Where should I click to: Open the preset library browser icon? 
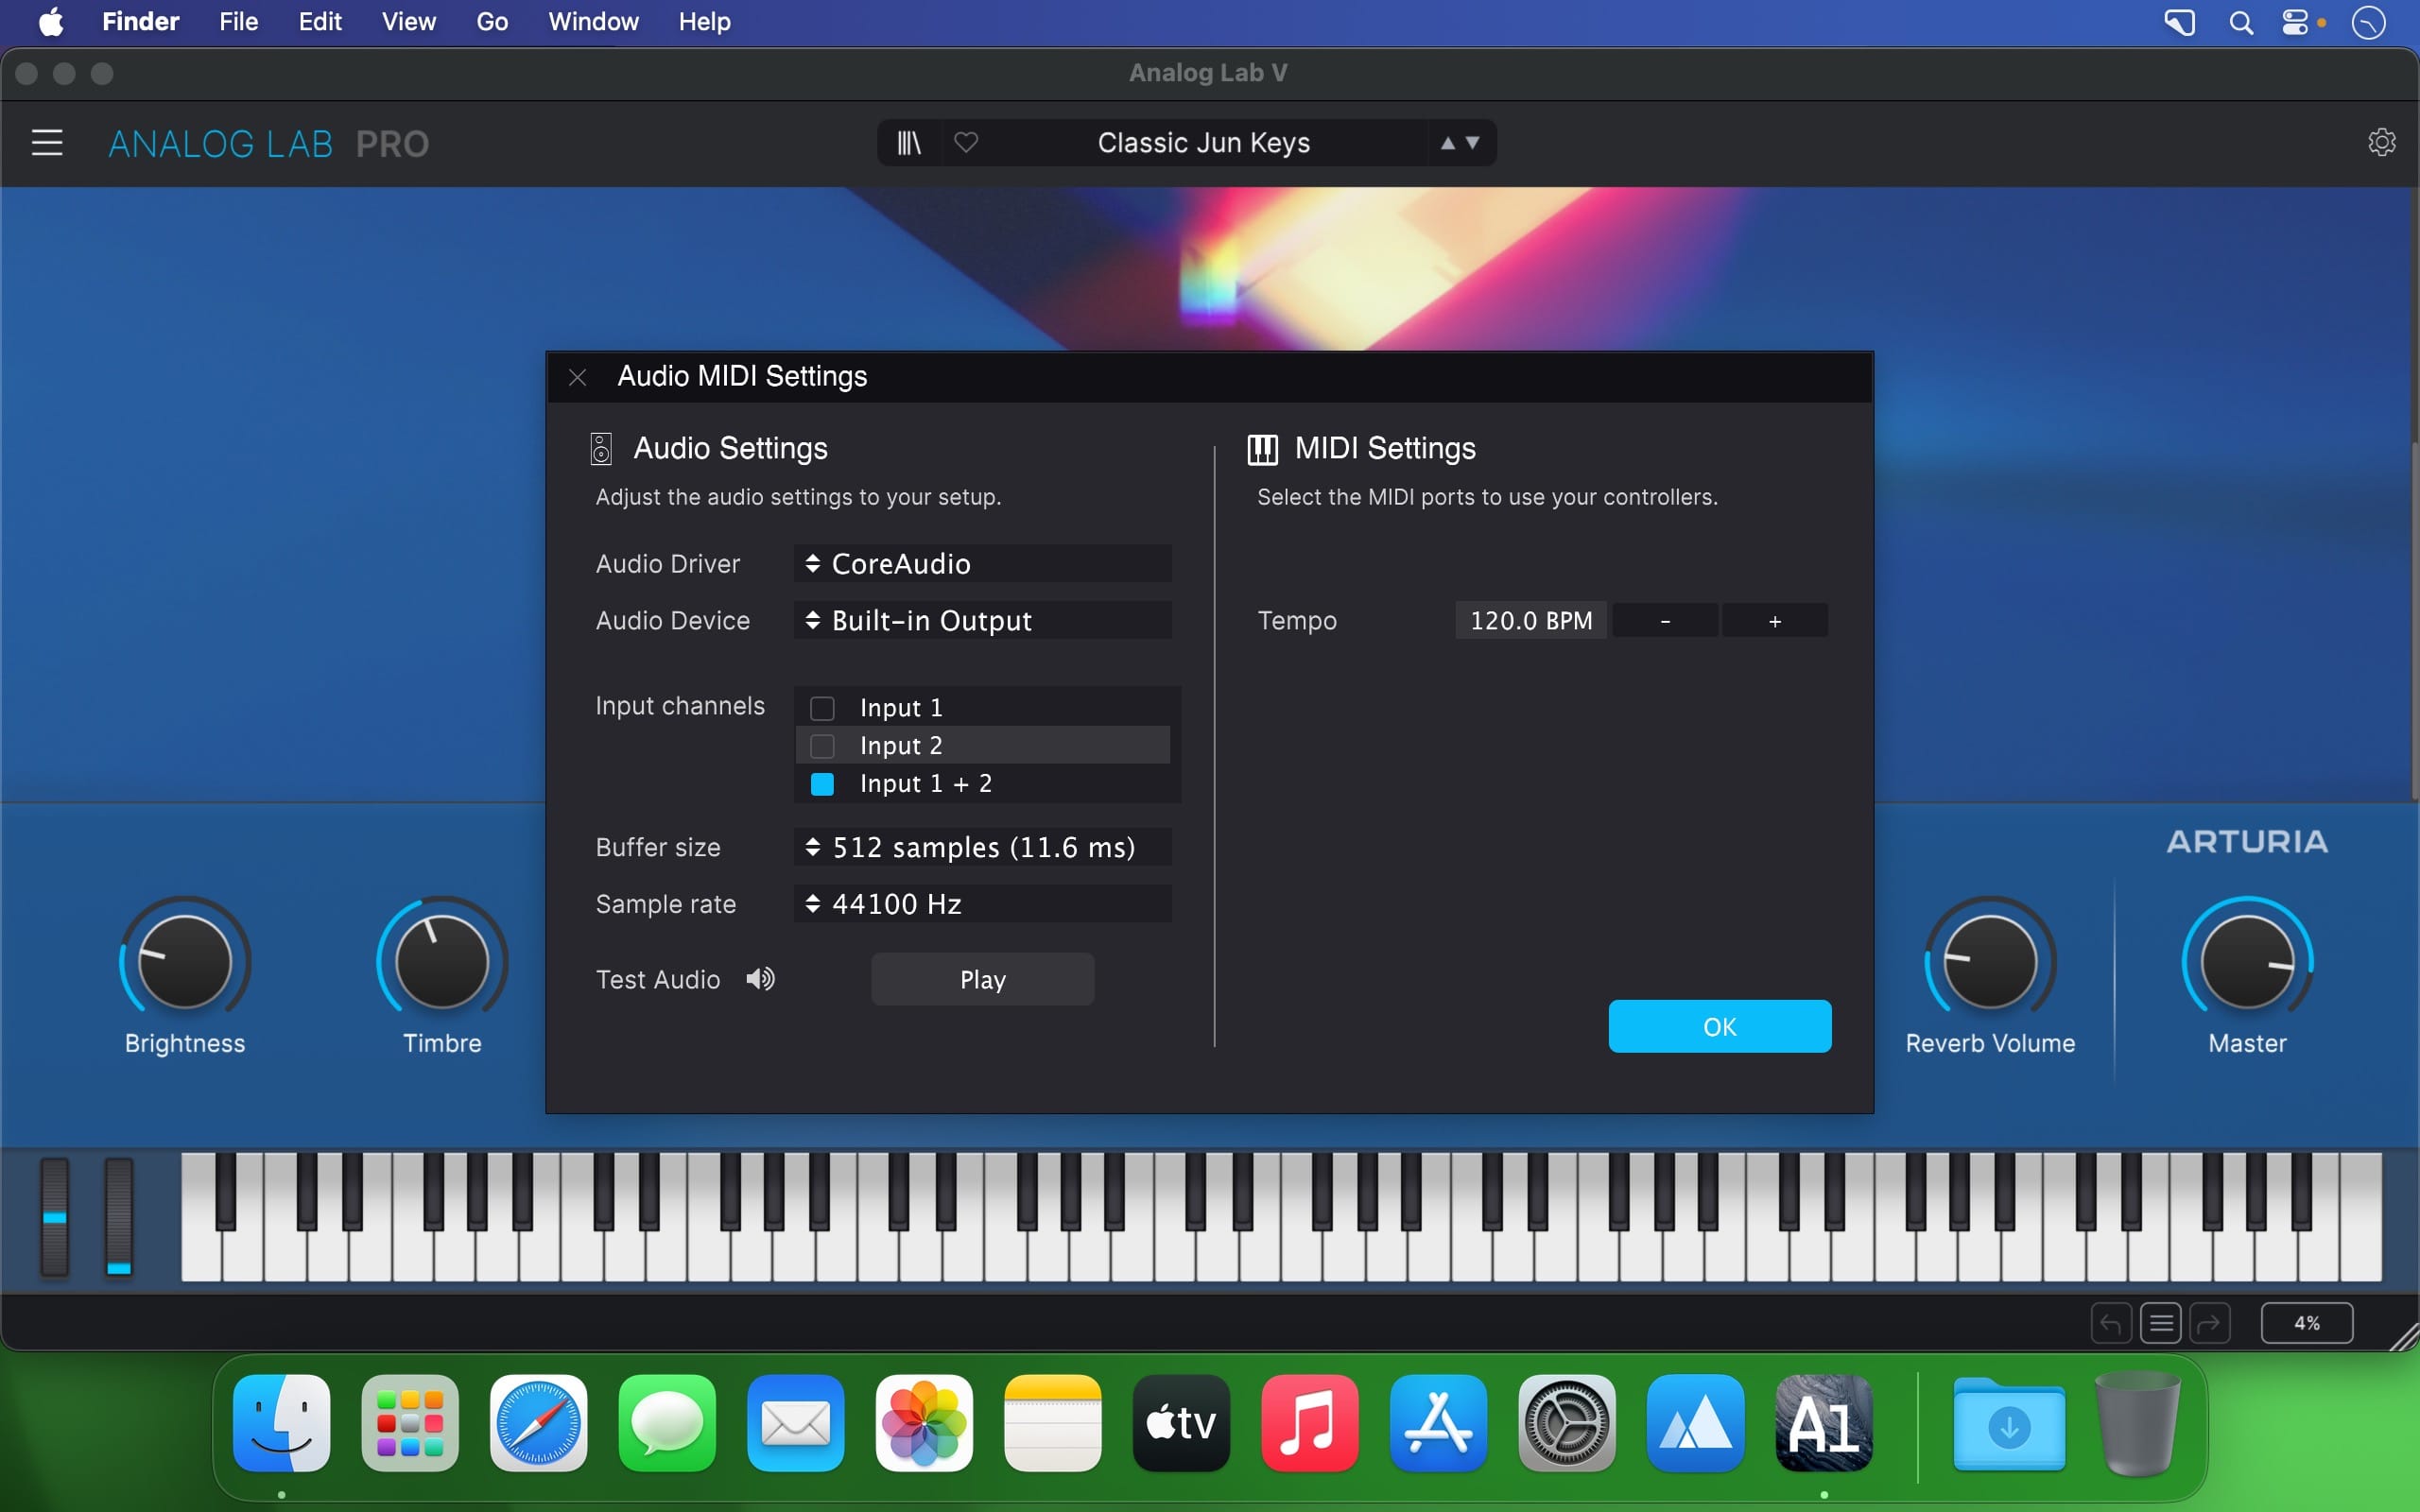pos(908,143)
